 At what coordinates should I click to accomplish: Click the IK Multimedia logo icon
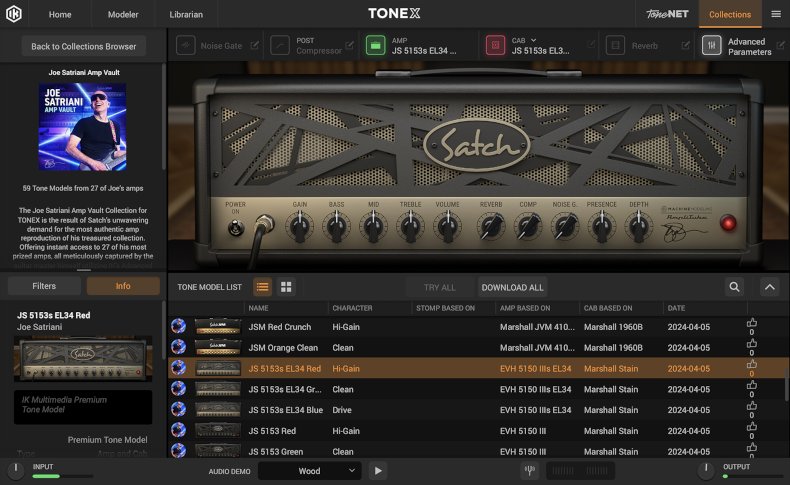(14, 14)
